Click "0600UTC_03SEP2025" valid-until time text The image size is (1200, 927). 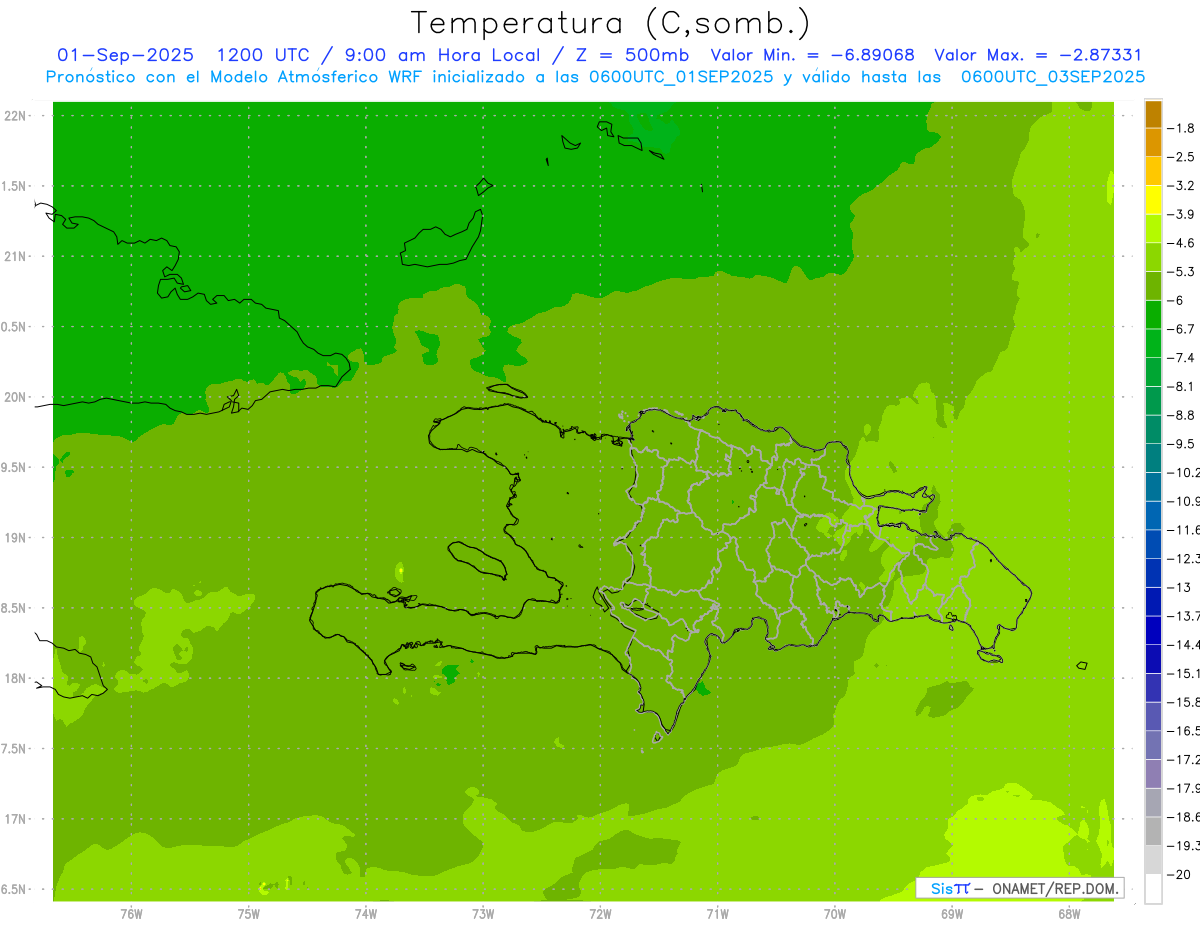pyautogui.click(x=1053, y=77)
